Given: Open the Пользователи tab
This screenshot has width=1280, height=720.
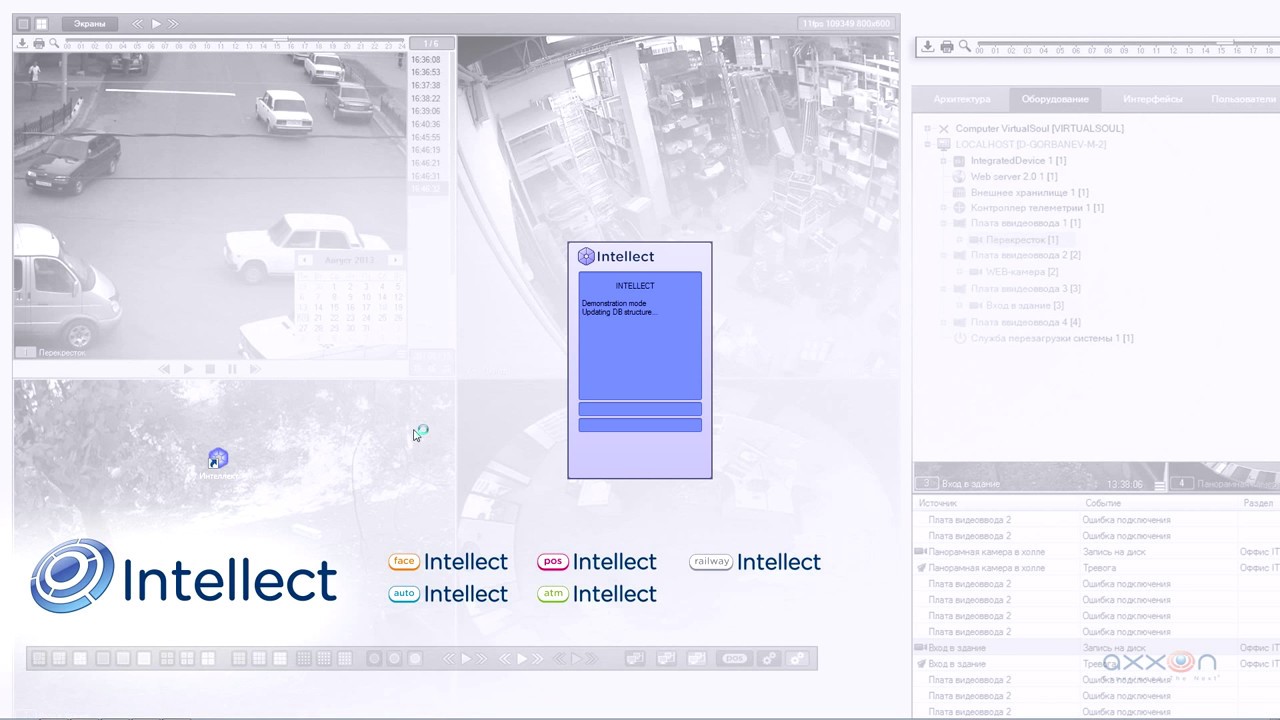Looking at the screenshot, I should pyautogui.click(x=1243, y=99).
